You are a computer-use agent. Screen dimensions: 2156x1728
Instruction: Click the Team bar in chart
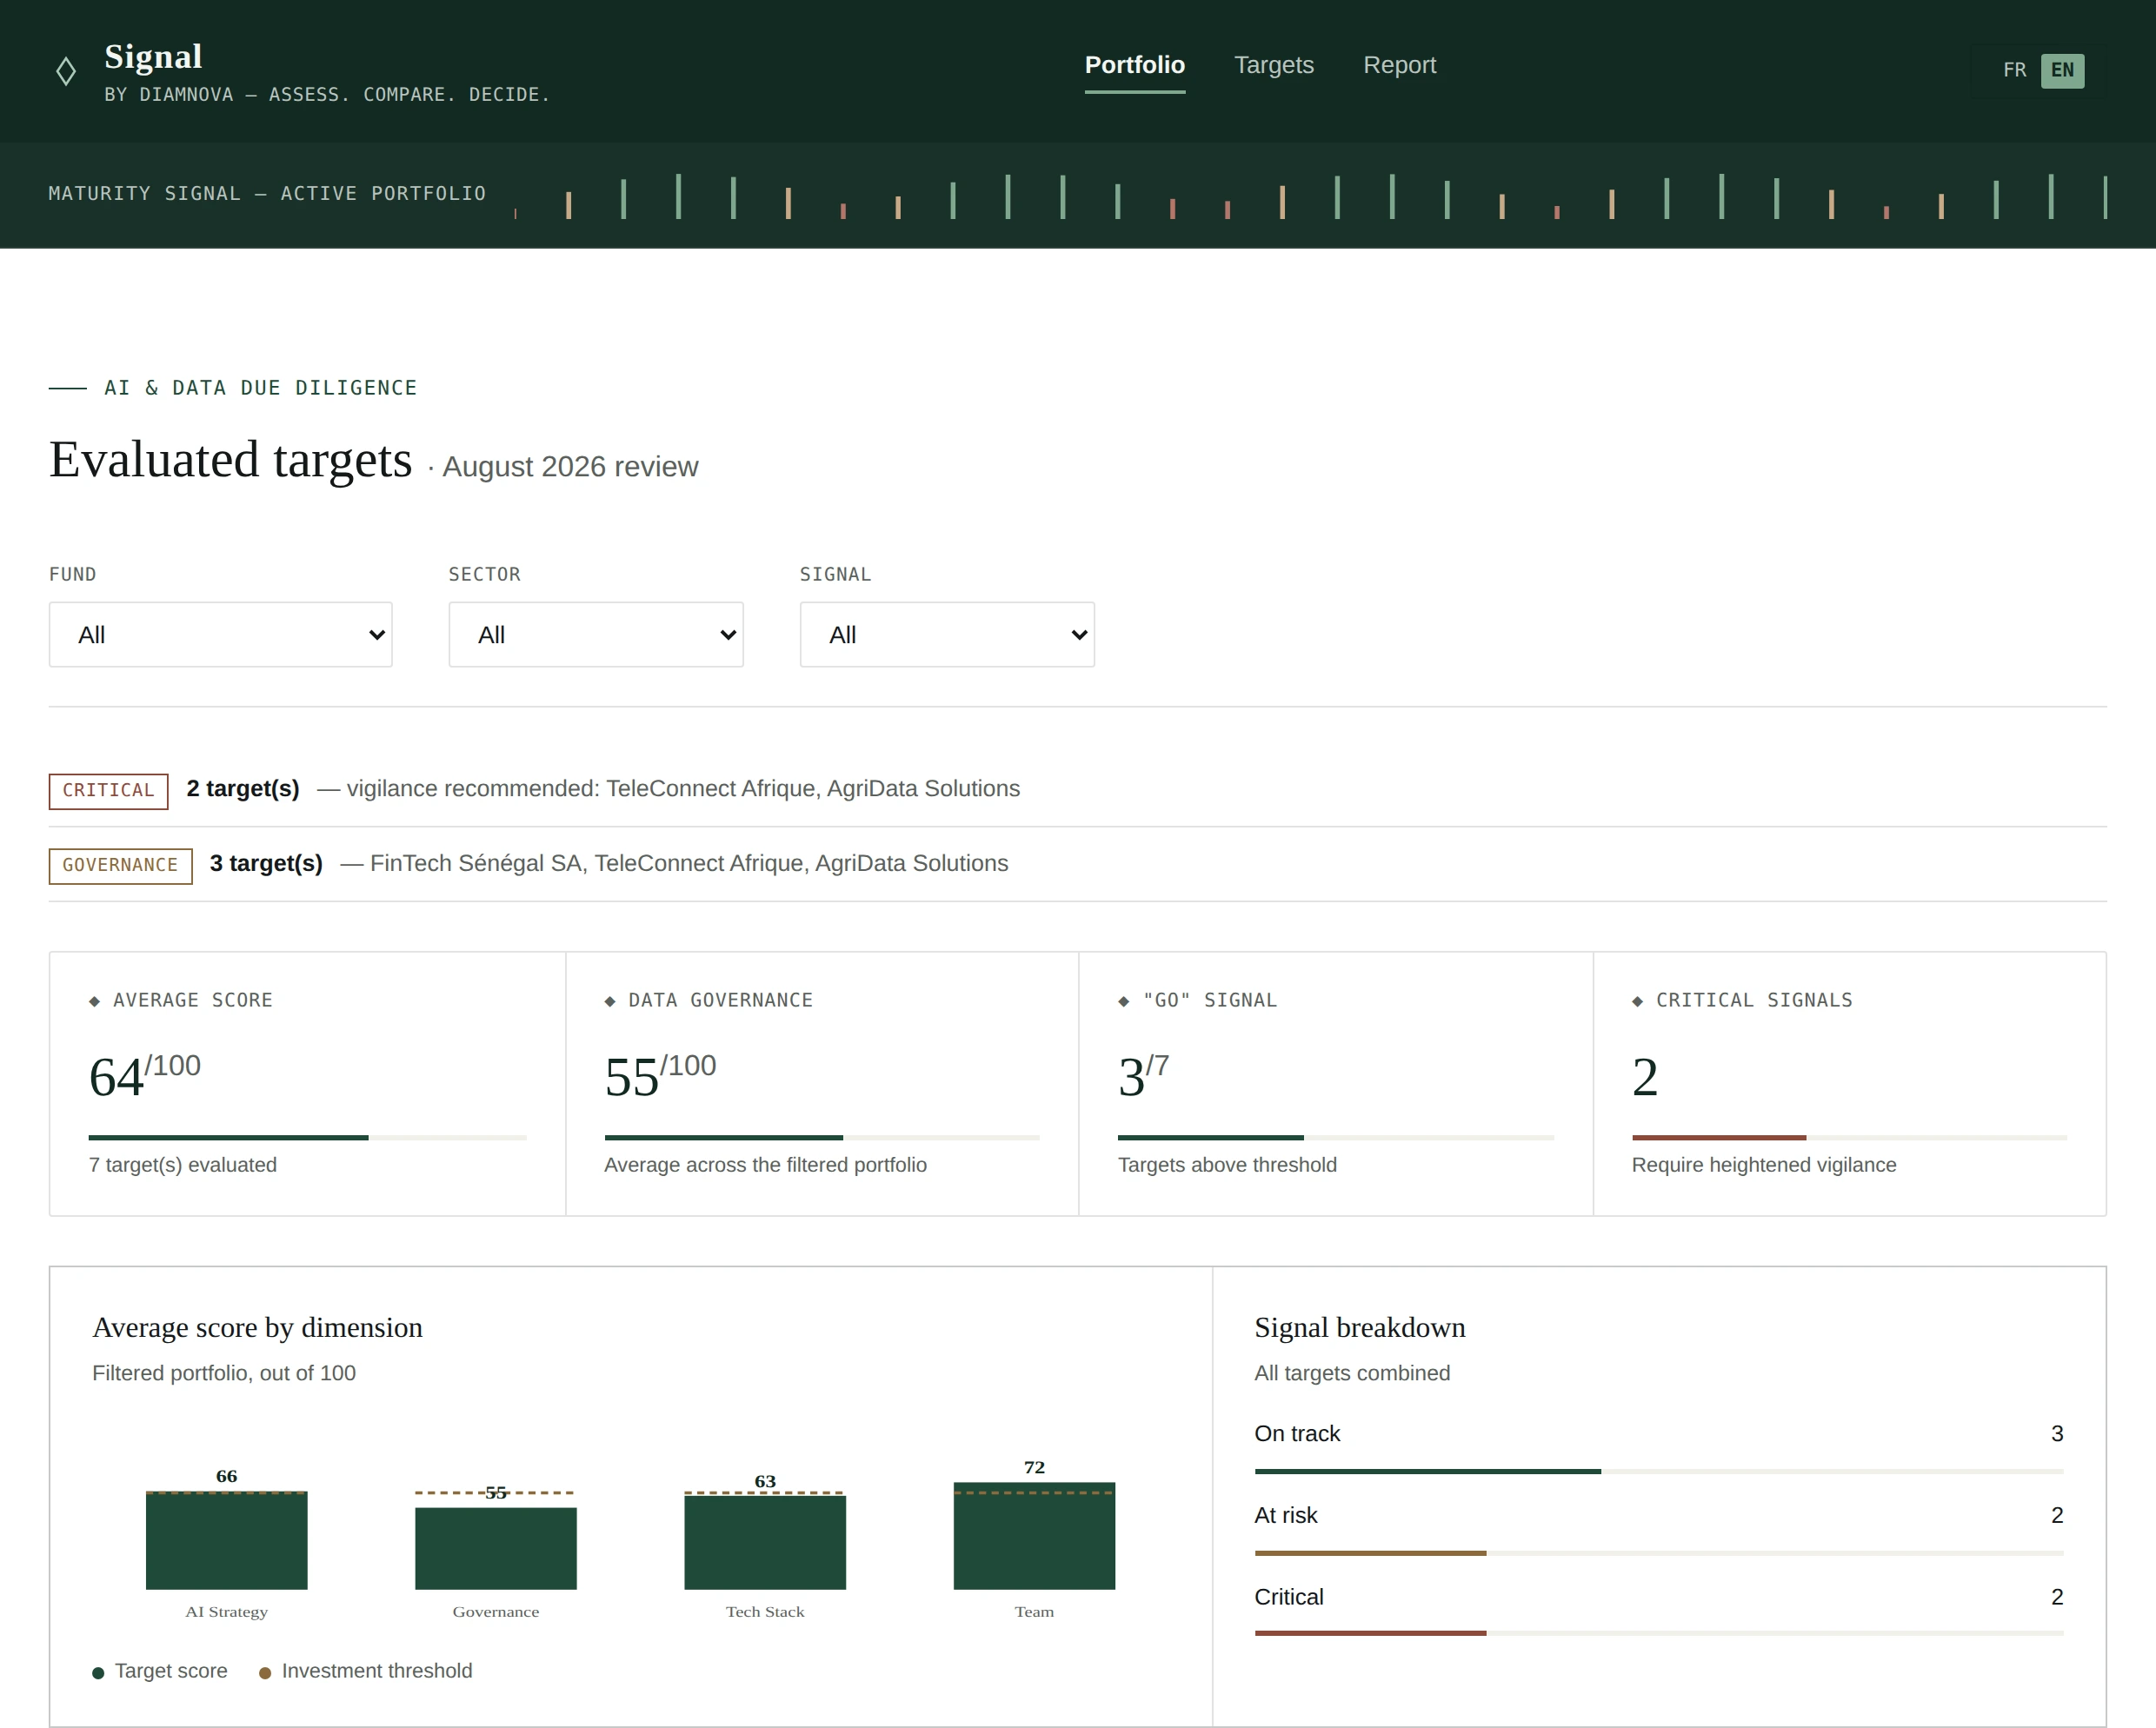coord(1034,1536)
